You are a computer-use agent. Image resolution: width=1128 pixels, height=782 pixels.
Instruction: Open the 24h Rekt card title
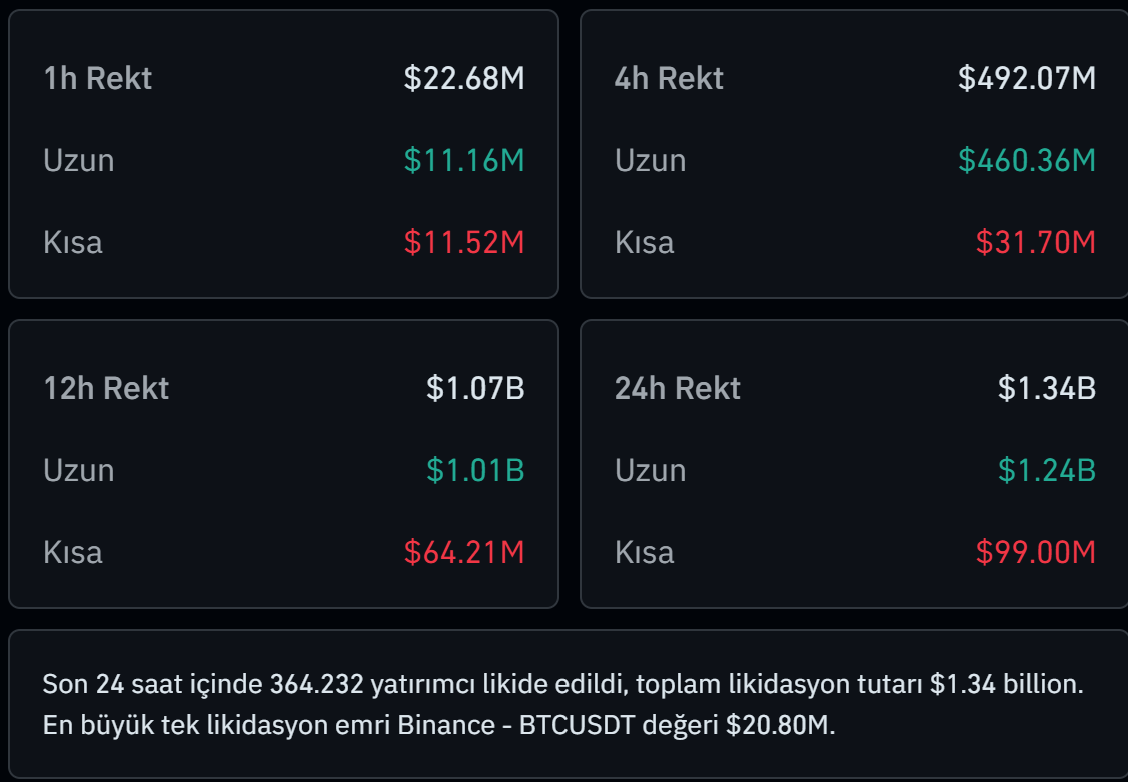point(678,388)
